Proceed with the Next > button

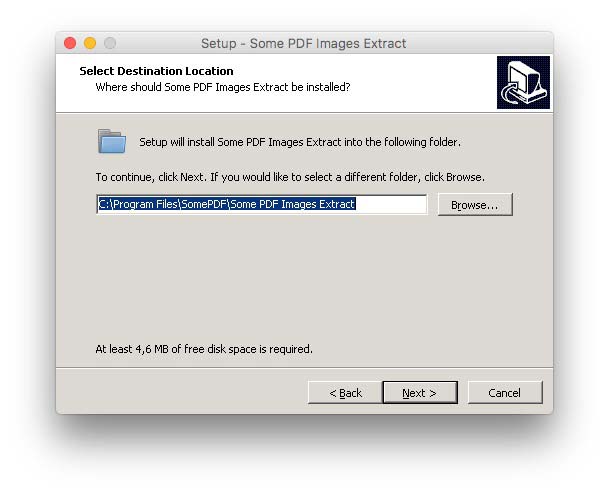420,393
